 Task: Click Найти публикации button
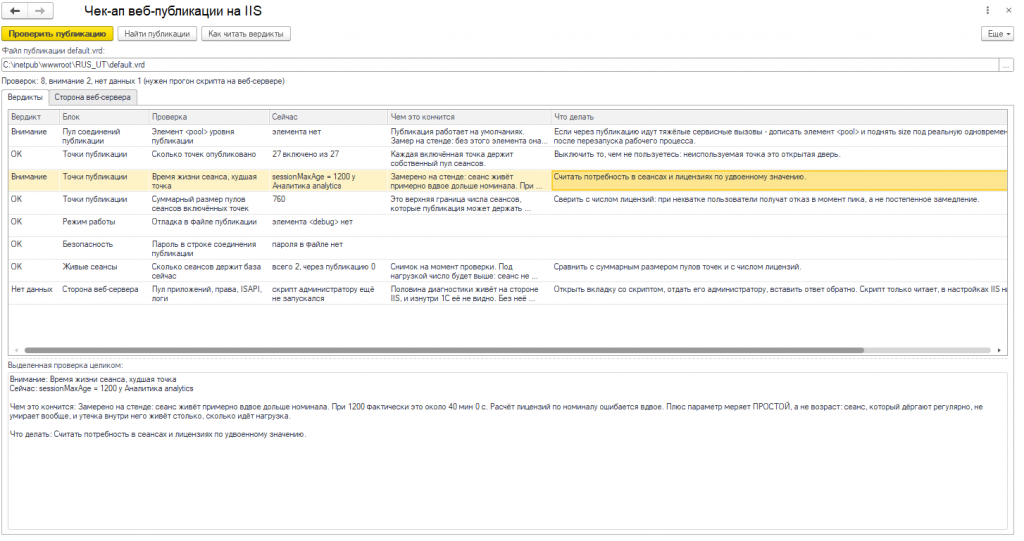[x=157, y=34]
